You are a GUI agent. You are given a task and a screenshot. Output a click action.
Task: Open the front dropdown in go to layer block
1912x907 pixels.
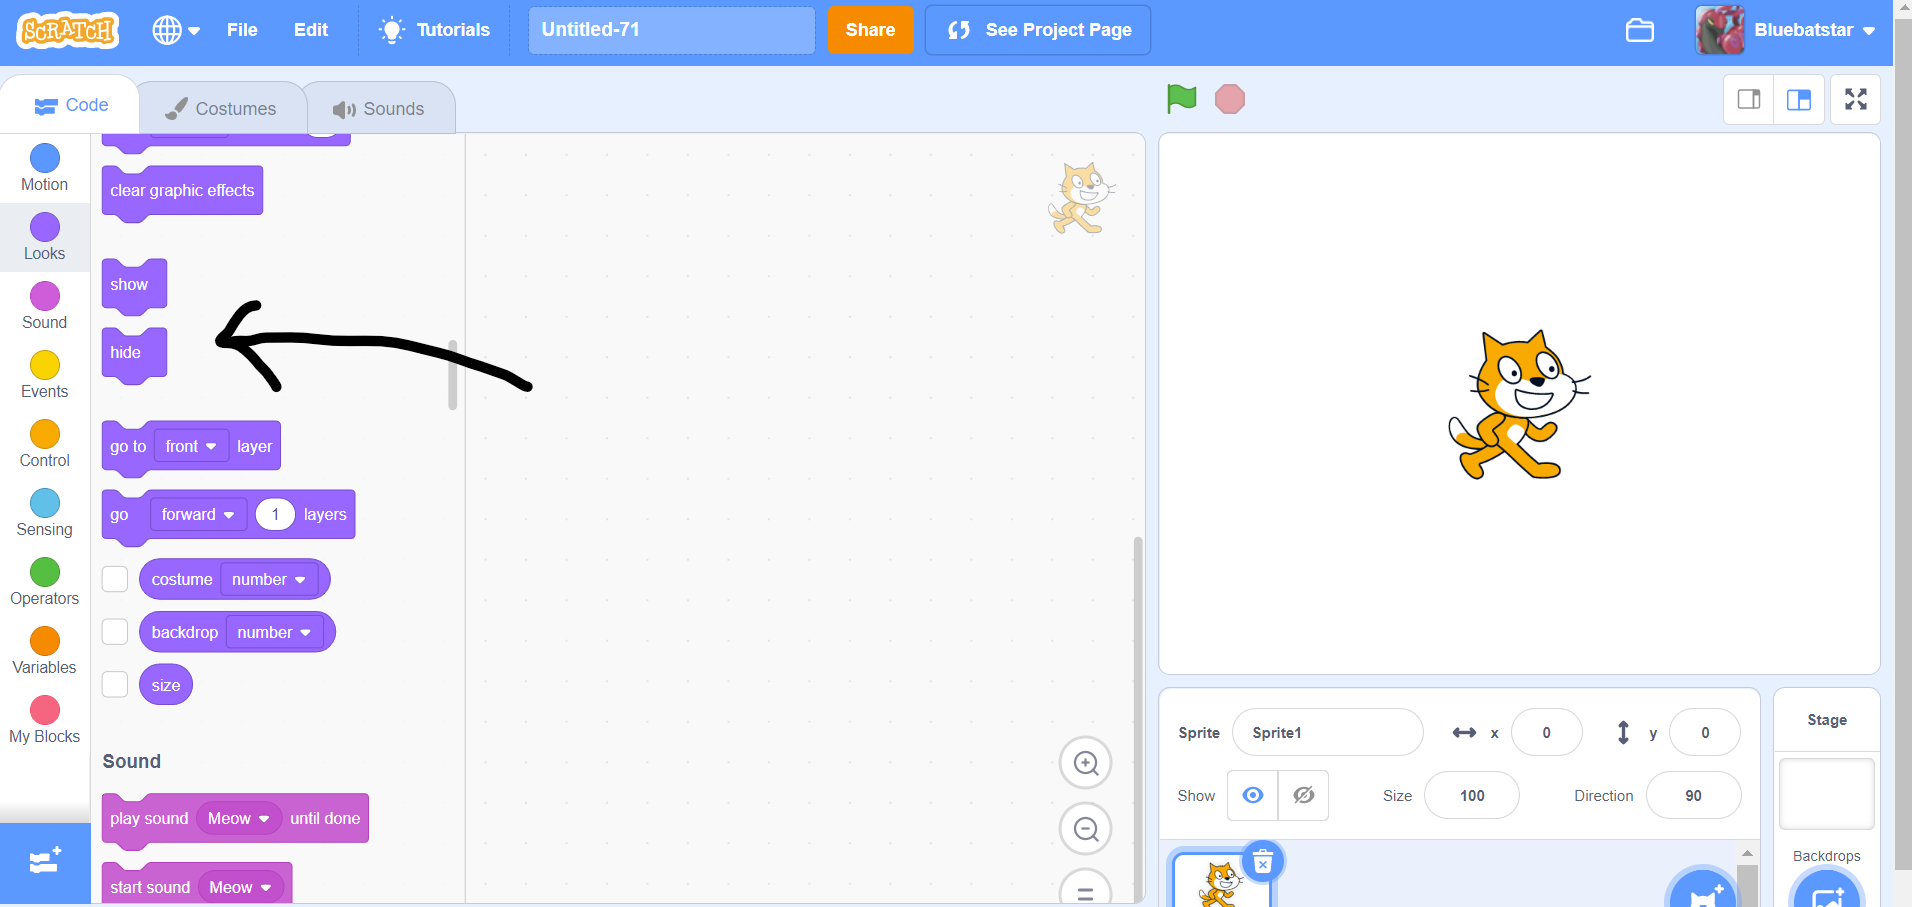tap(191, 446)
